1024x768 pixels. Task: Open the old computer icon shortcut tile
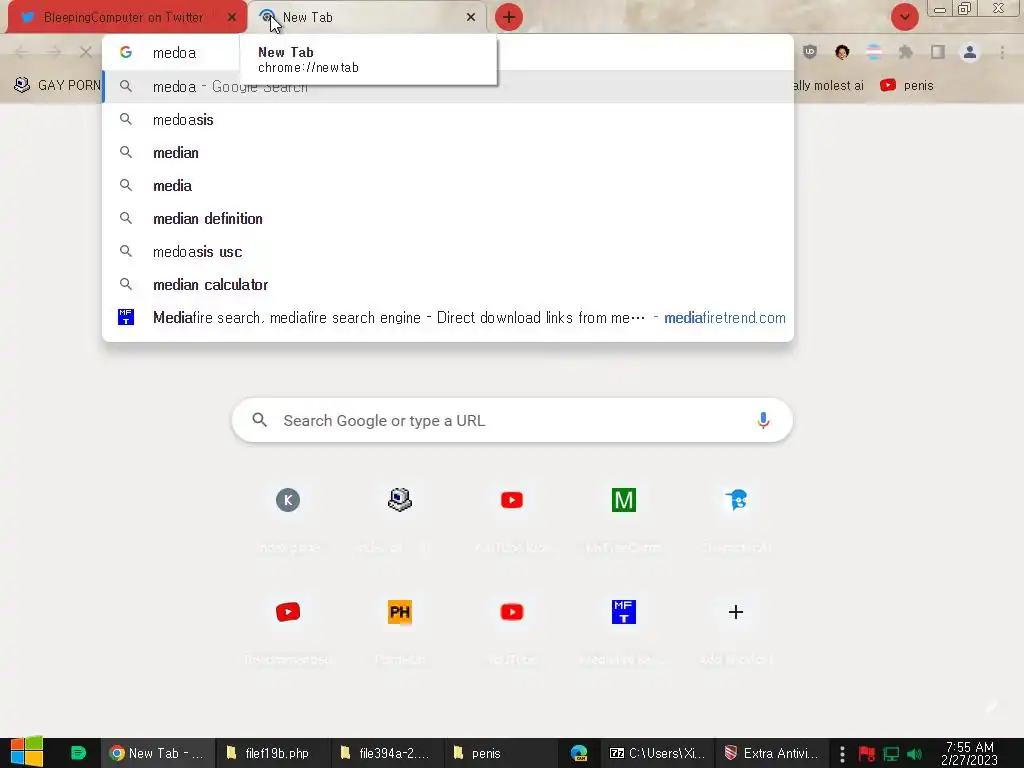tap(400, 500)
